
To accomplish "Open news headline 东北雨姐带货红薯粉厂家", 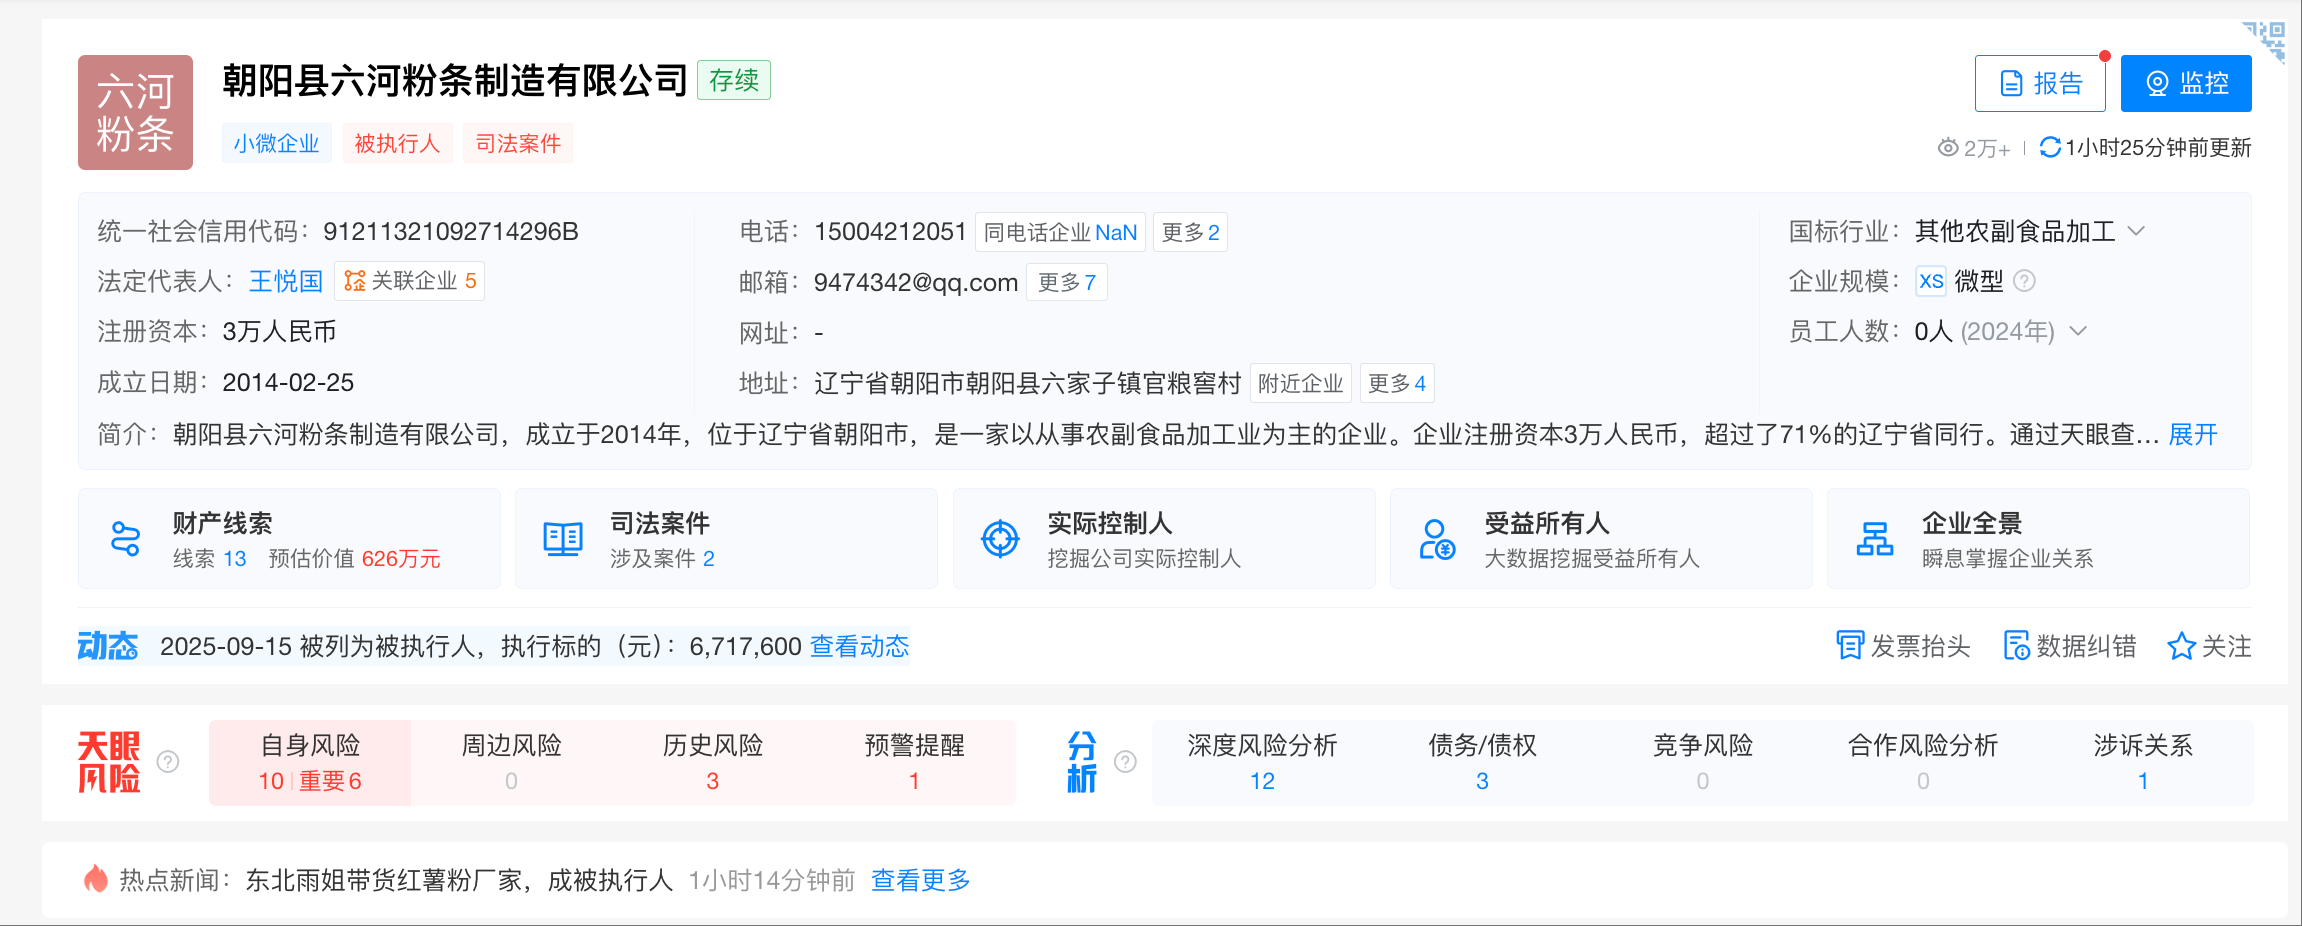I will [x=460, y=880].
